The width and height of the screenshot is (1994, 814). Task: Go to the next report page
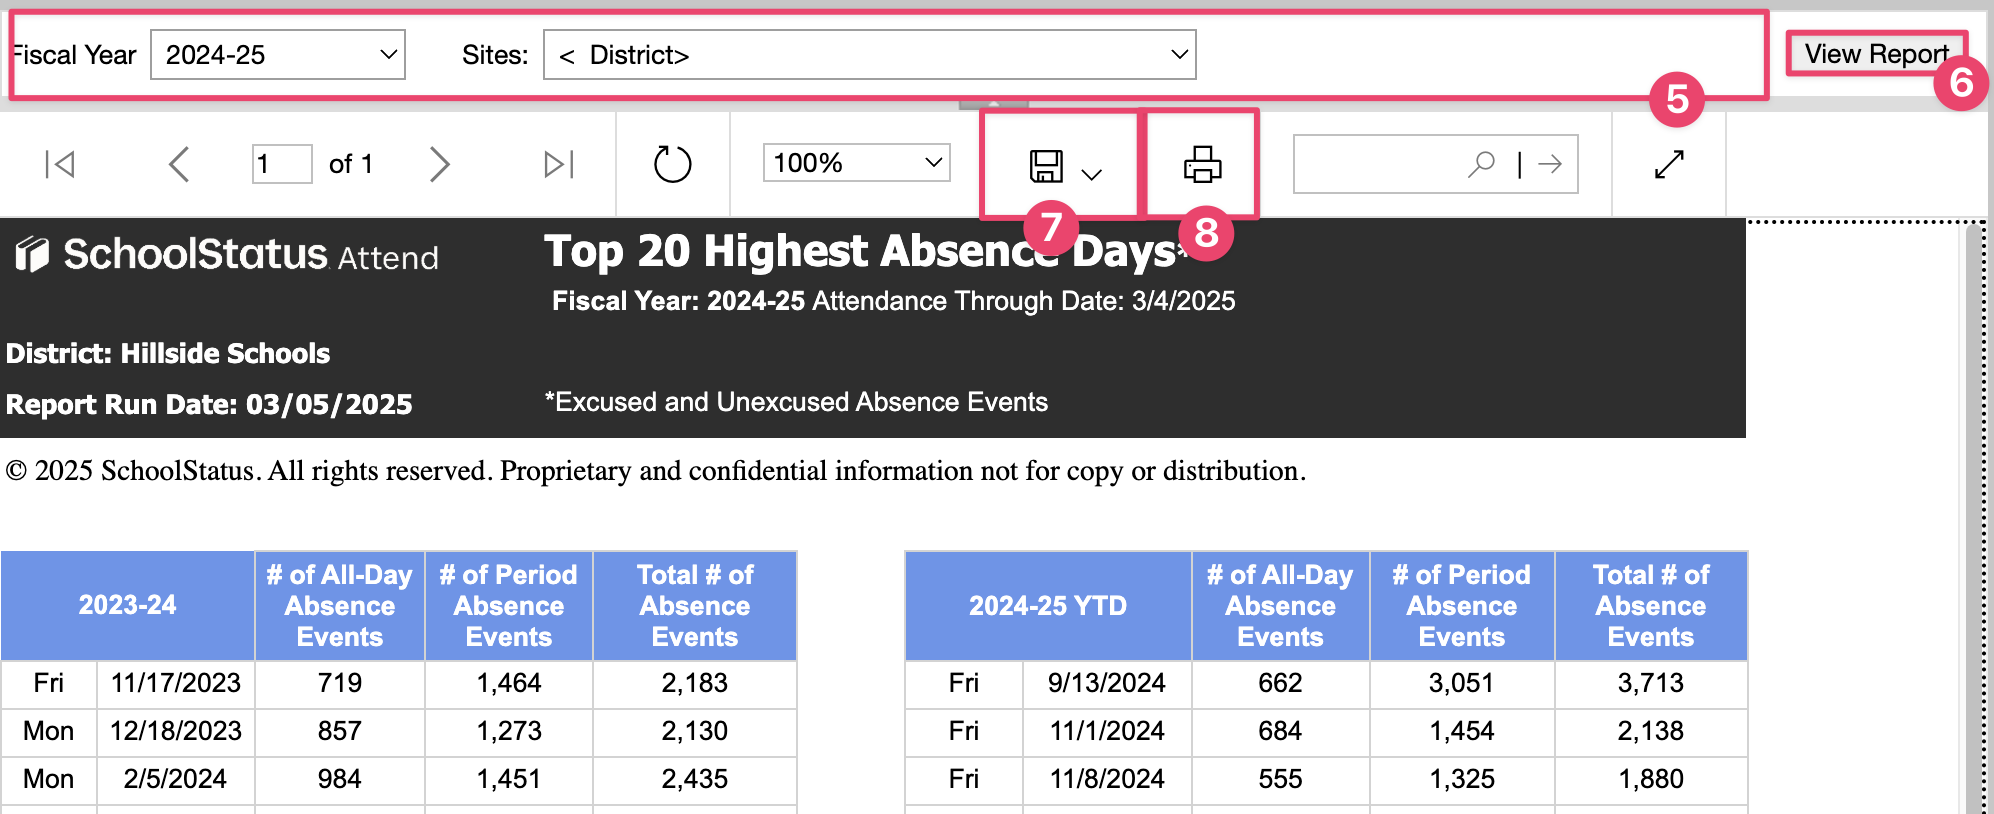click(439, 164)
